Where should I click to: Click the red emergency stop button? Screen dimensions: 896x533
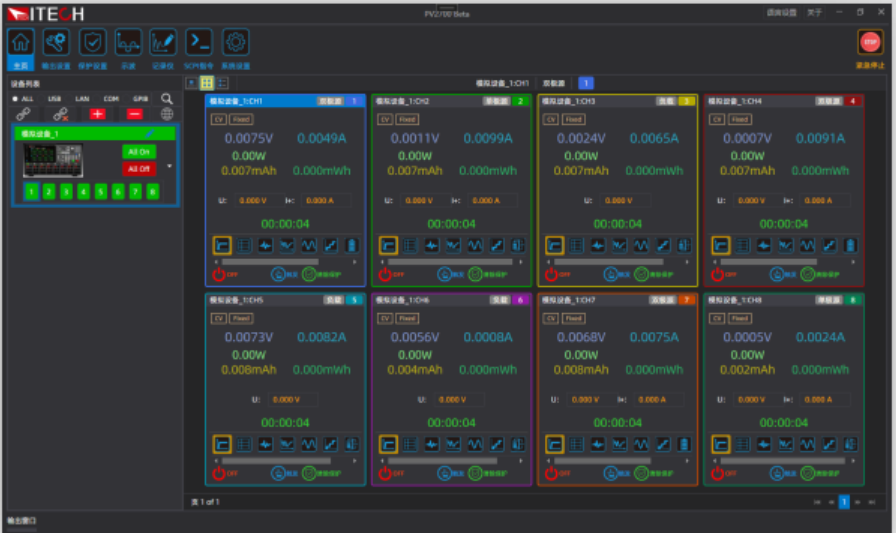point(870,42)
